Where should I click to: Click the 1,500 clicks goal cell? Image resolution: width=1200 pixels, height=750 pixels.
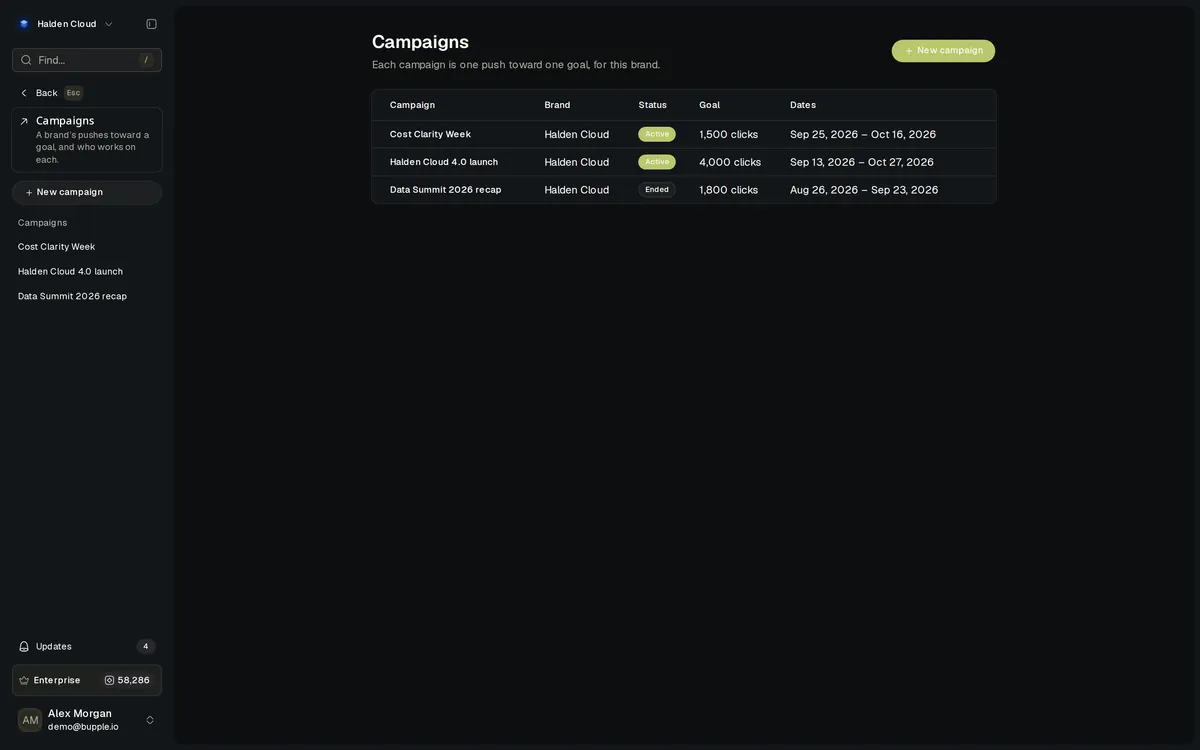tap(729, 134)
